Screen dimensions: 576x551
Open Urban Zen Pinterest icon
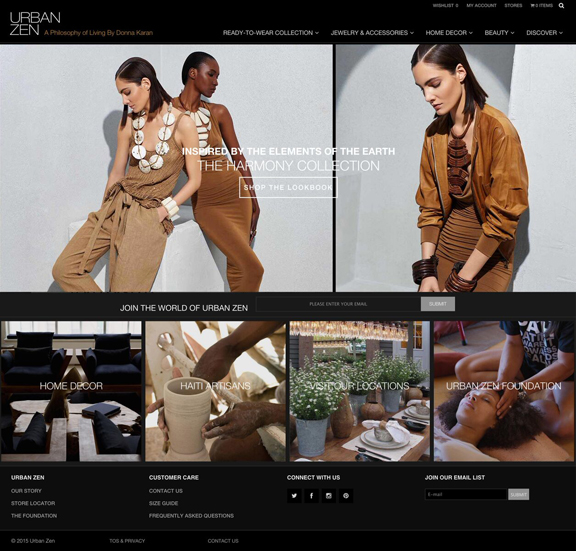[x=346, y=496]
